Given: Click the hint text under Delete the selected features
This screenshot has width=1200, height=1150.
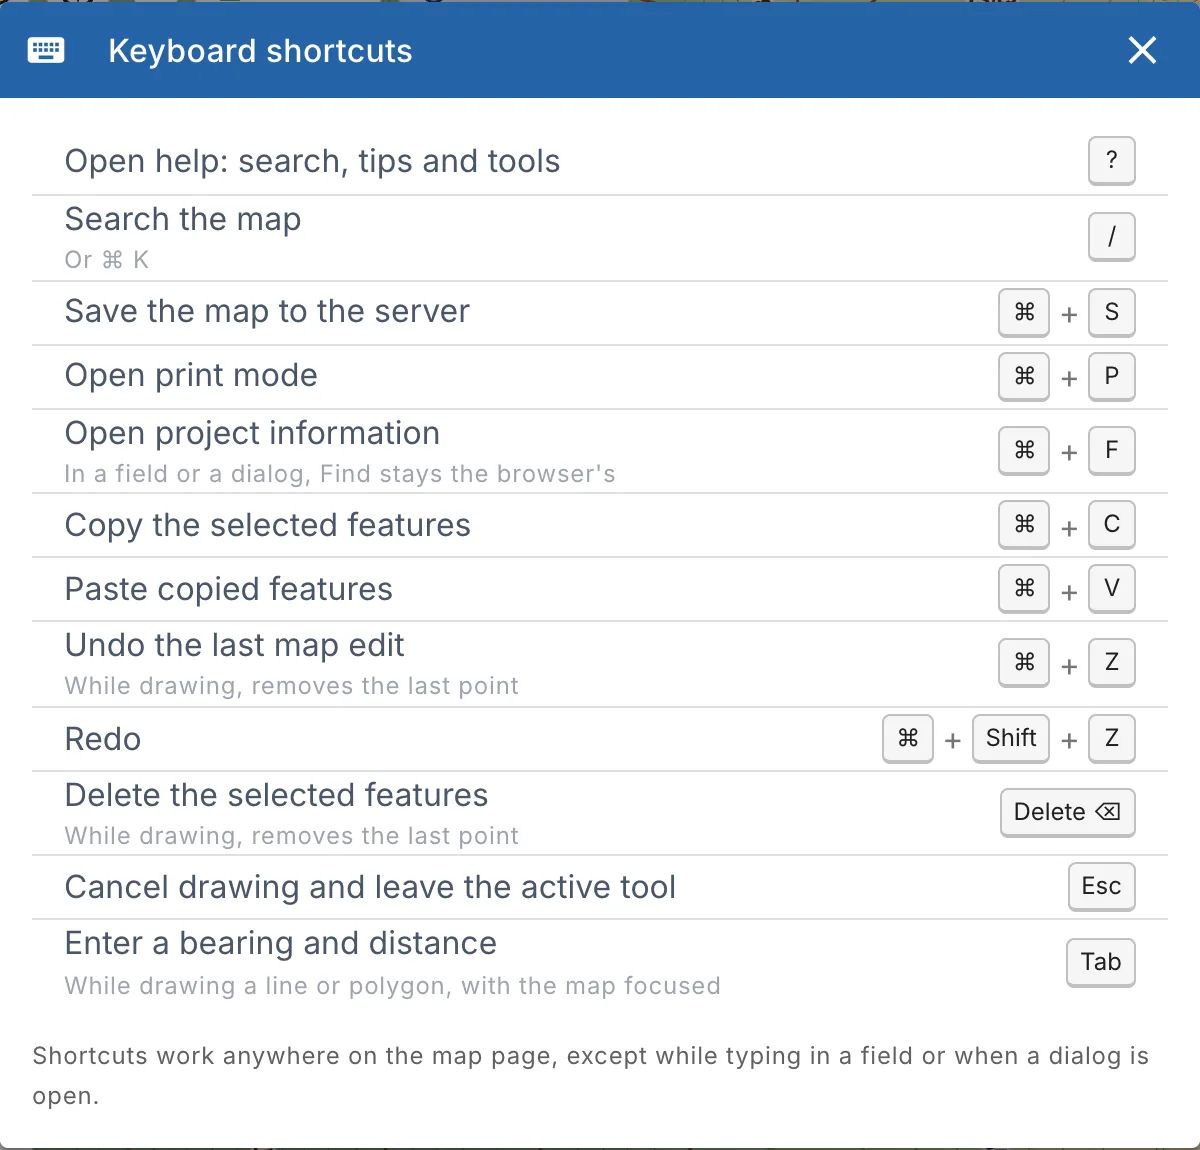Looking at the screenshot, I should tap(292, 836).
